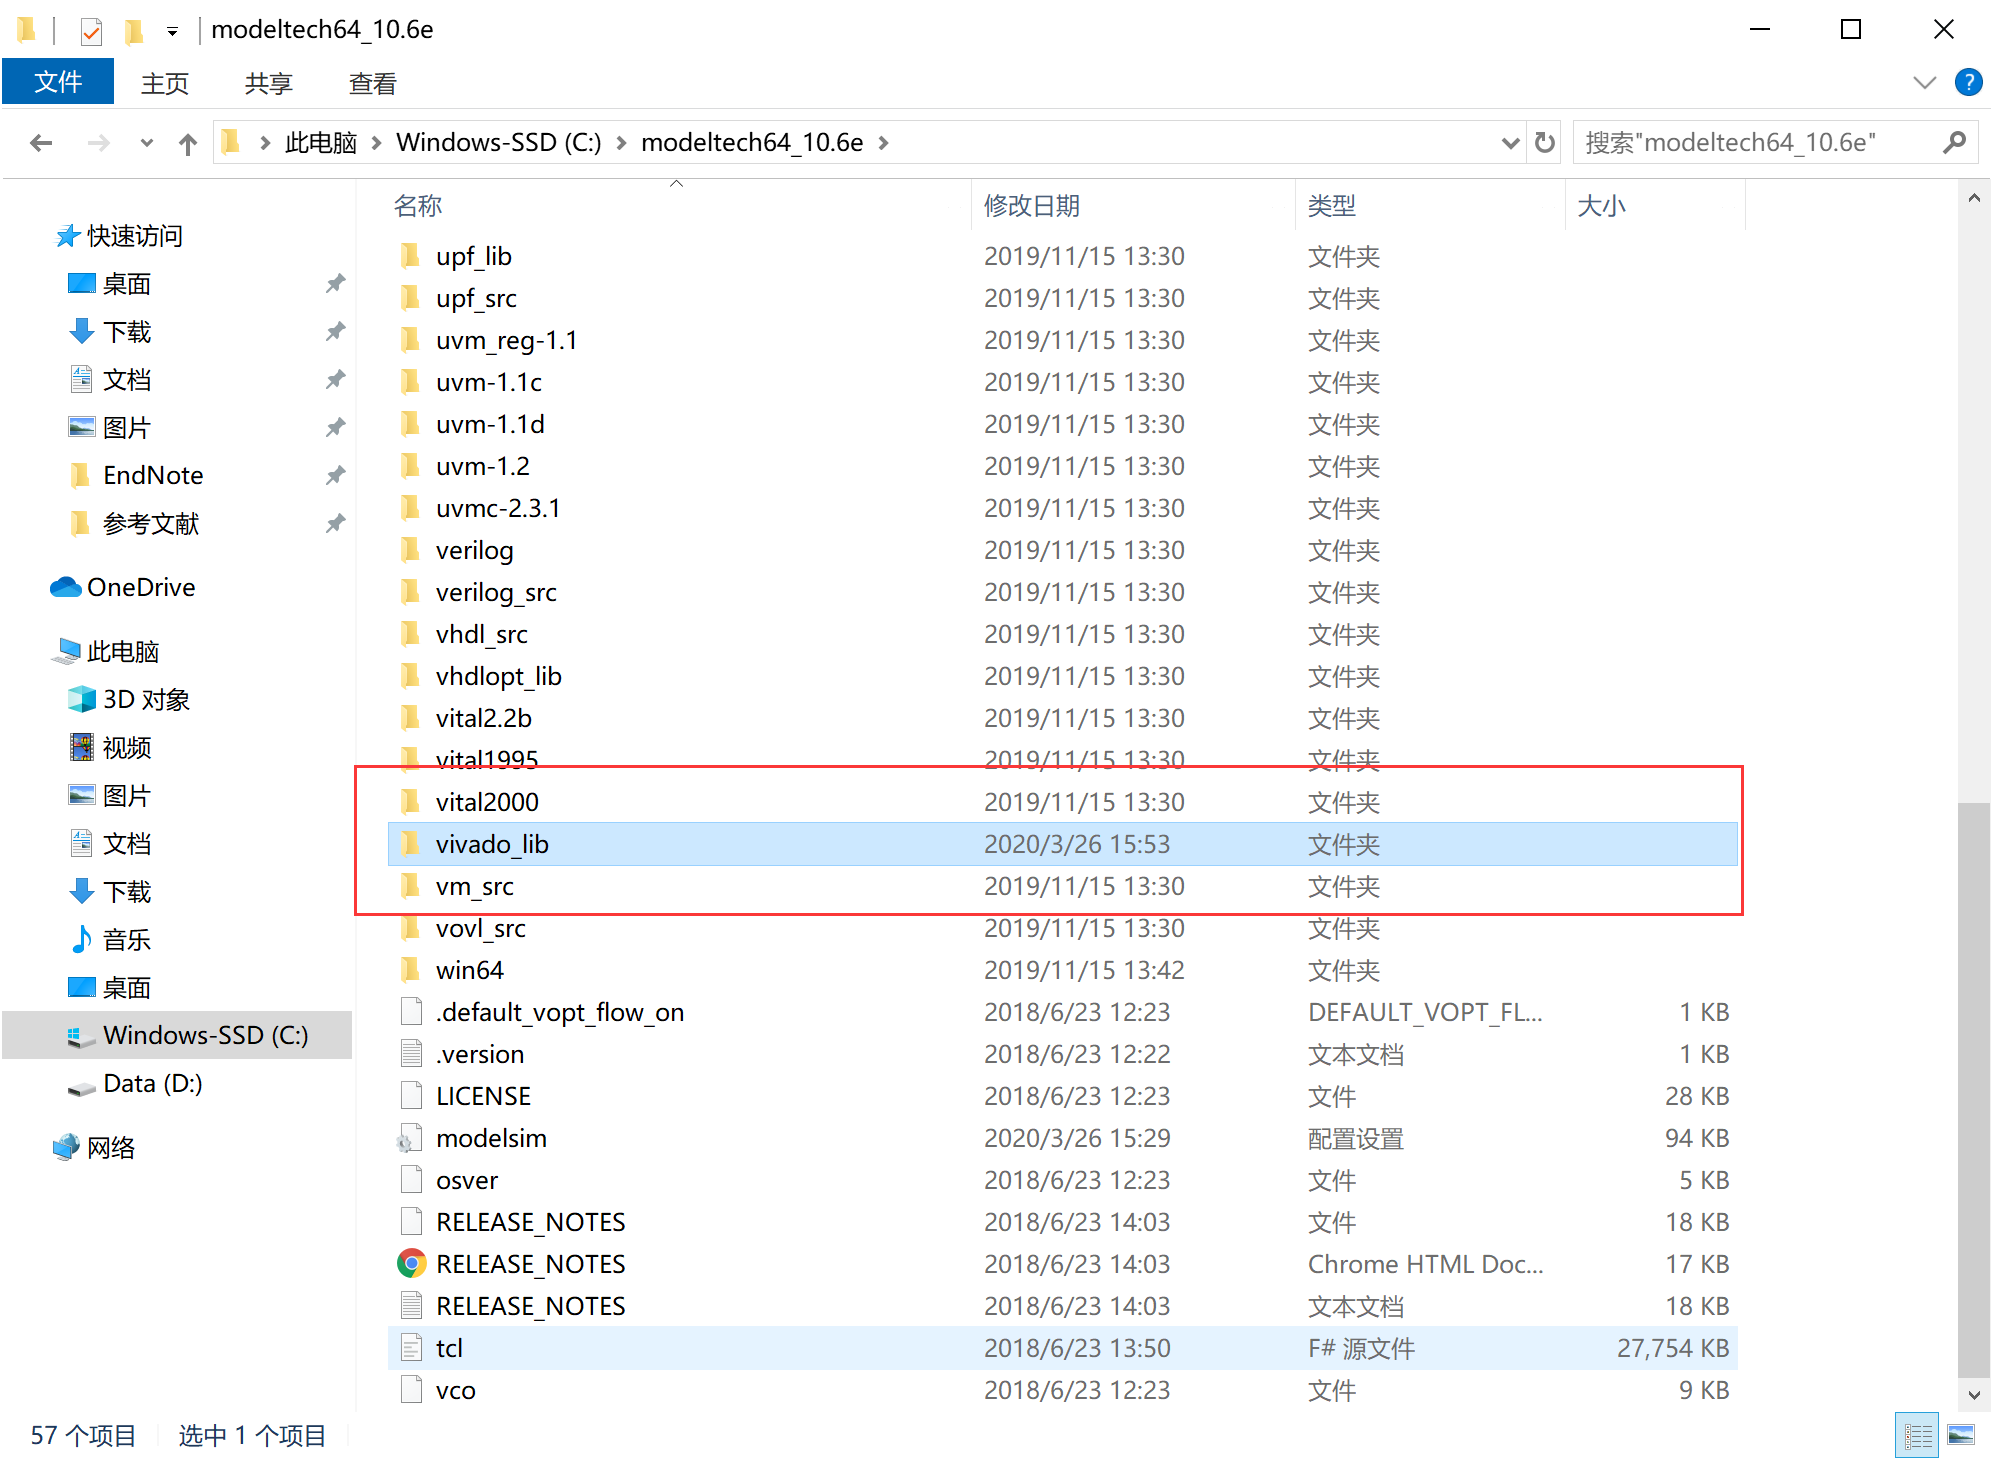The image size is (1993, 1460).
Task: Click the up arrow to go to parent folder
Action: pos(187,142)
